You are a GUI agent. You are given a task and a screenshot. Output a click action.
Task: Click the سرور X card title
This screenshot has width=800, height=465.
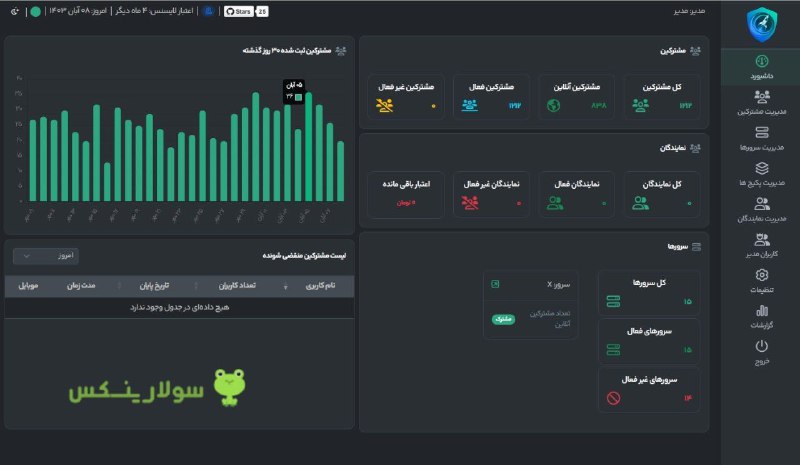pos(558,284)
